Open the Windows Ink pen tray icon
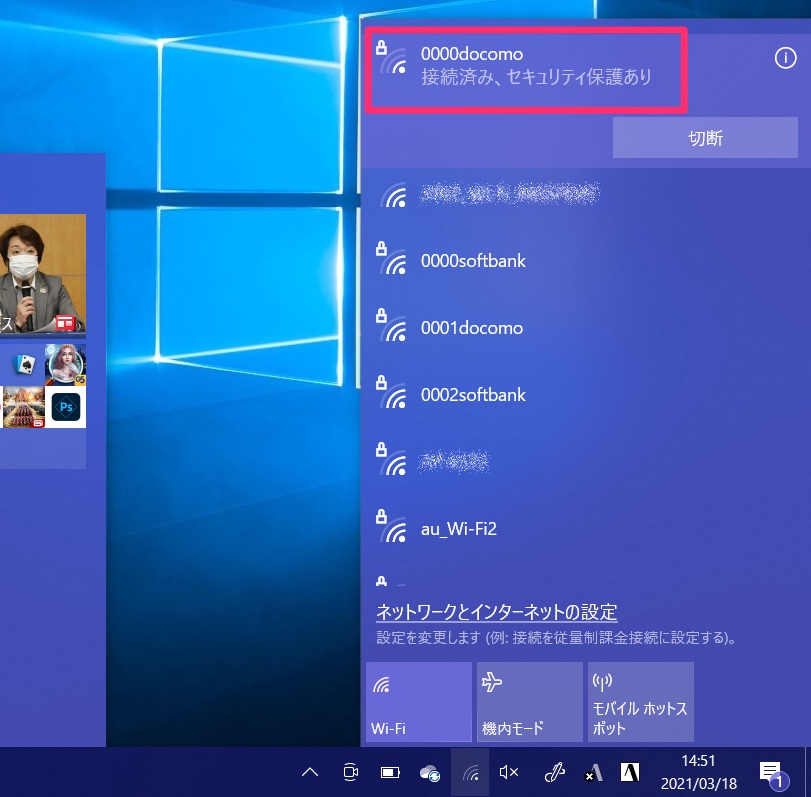811x797 pixels. pyautogui.click(x=554, y=772)
